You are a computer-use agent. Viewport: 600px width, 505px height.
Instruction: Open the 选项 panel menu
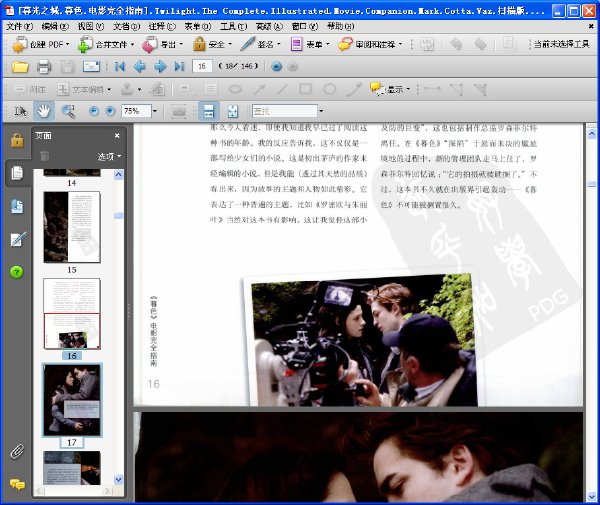click(109, 156)
